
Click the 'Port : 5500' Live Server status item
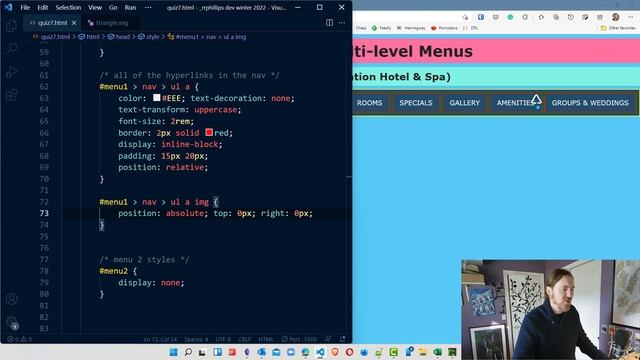click(x=299, y=339)
